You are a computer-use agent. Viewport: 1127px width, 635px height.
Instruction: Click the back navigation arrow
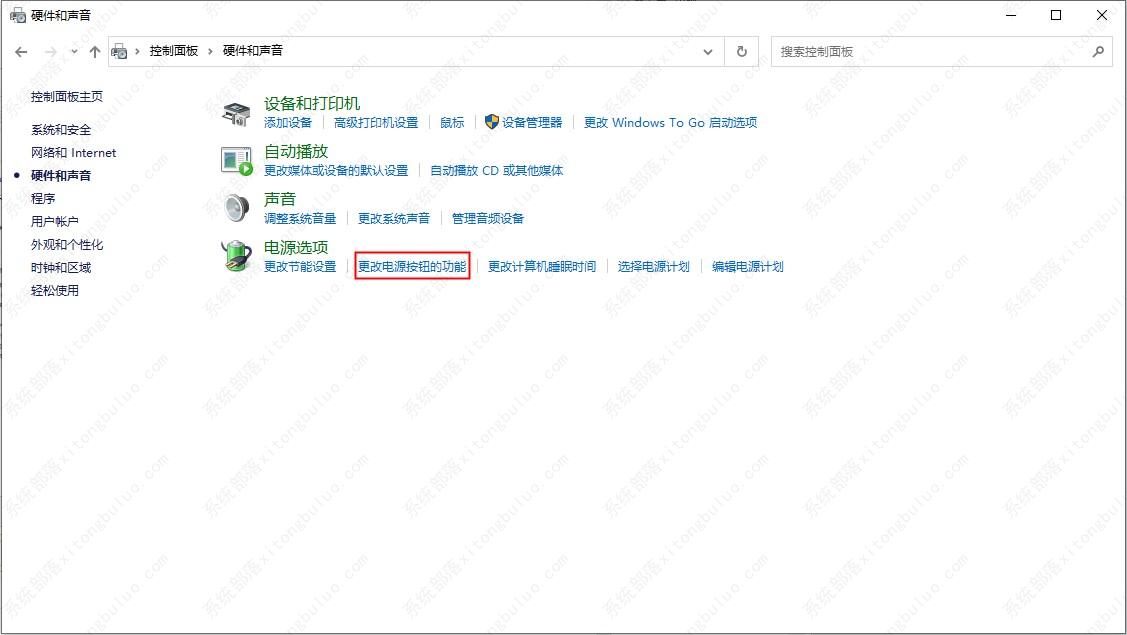pyautogui.click(x=22, y=51)
